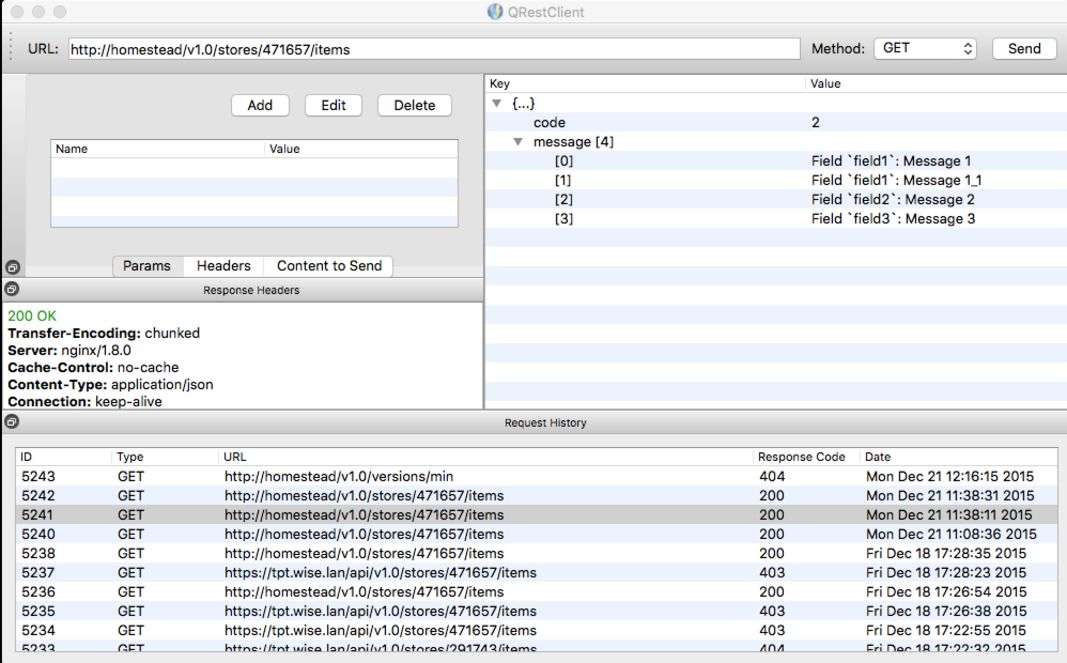Click the Edit parameter button

click(x=333, y=105)
